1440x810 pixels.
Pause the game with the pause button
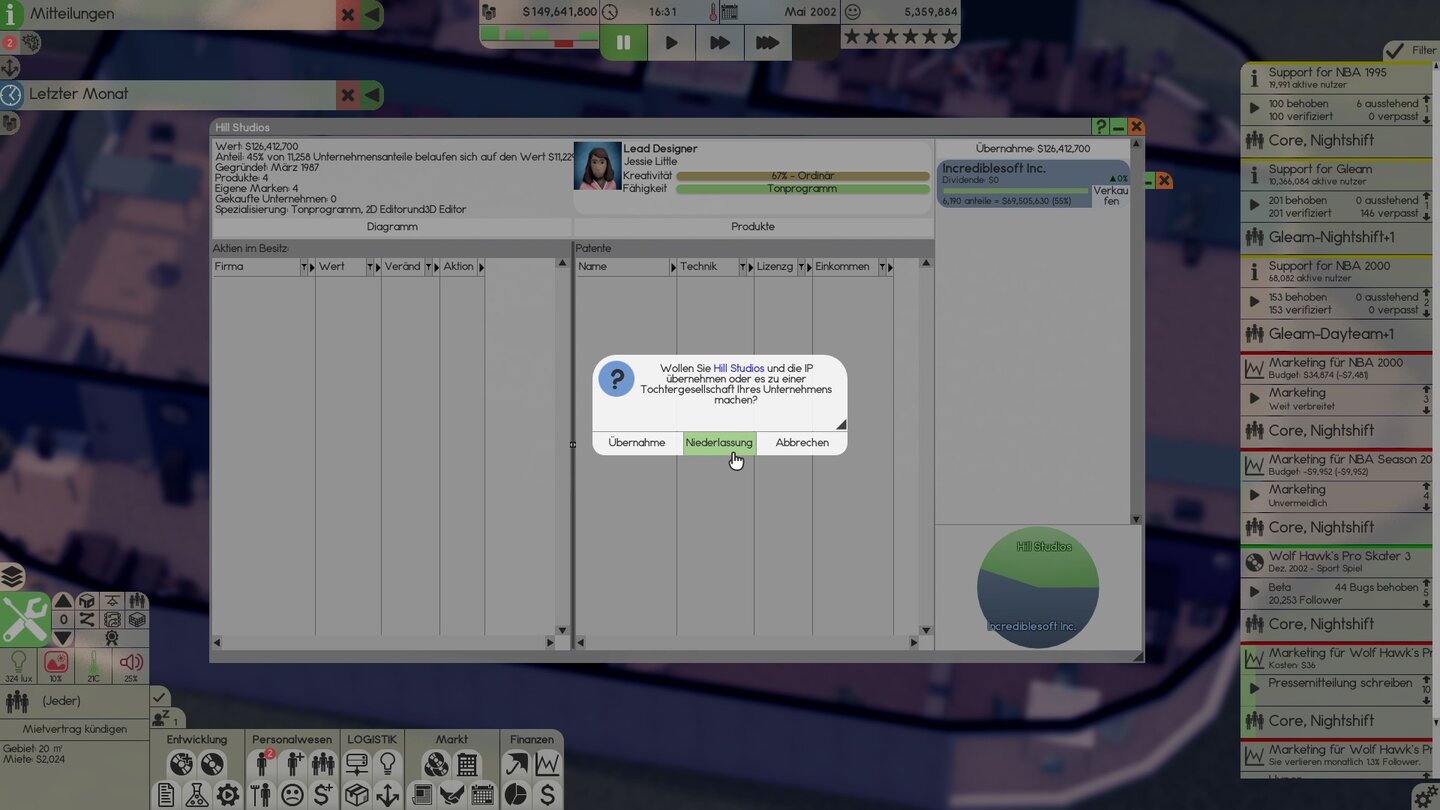tap(624, 43)
